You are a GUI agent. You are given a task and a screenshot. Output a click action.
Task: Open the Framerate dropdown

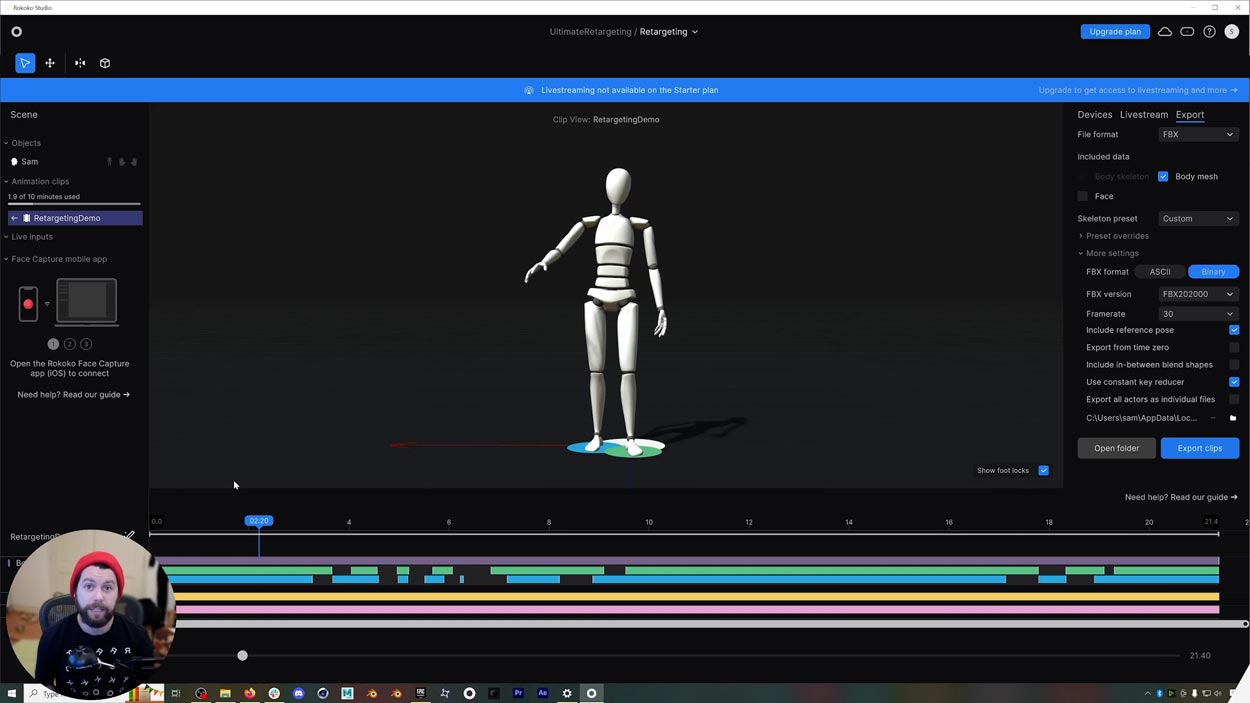[1198, 314]
